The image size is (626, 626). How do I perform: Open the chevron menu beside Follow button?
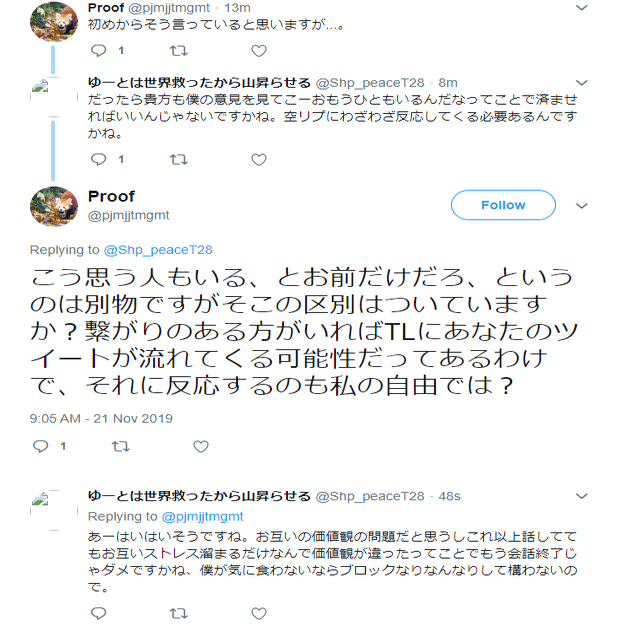tap(582, 205)
